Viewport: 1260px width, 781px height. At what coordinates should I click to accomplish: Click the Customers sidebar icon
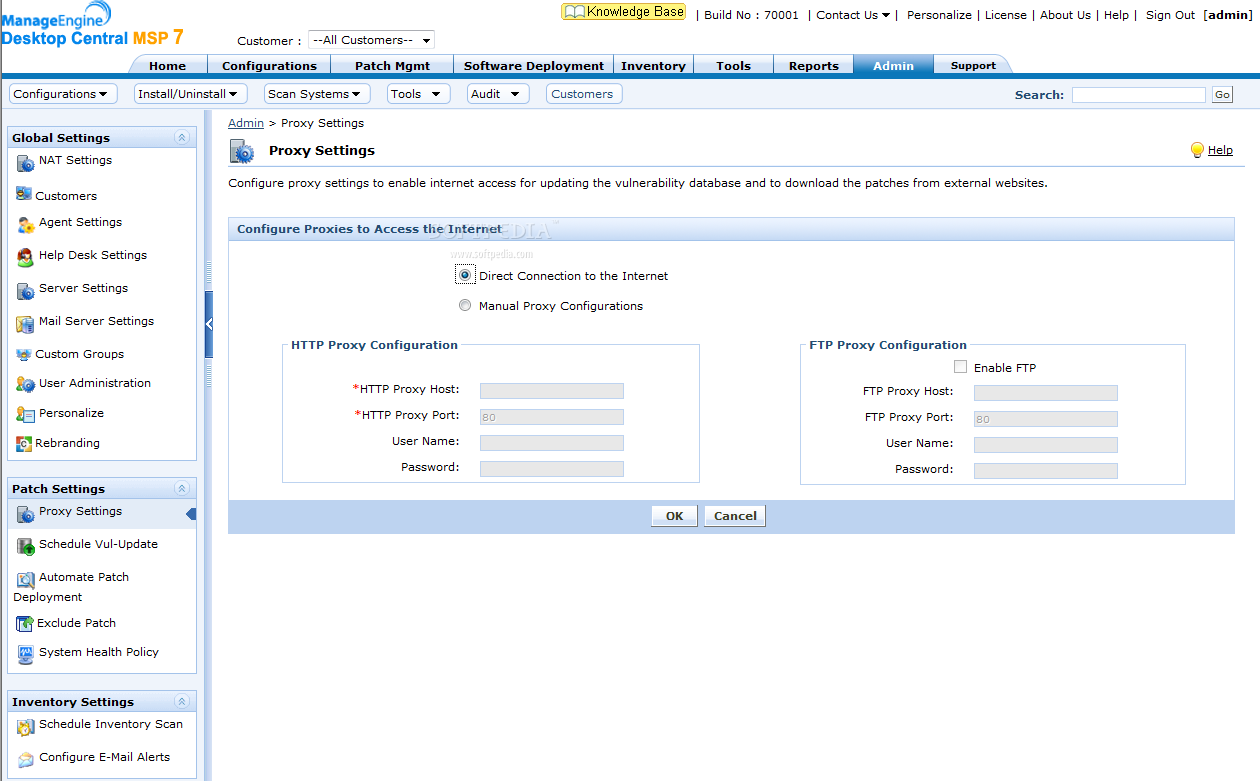[24, 194]
